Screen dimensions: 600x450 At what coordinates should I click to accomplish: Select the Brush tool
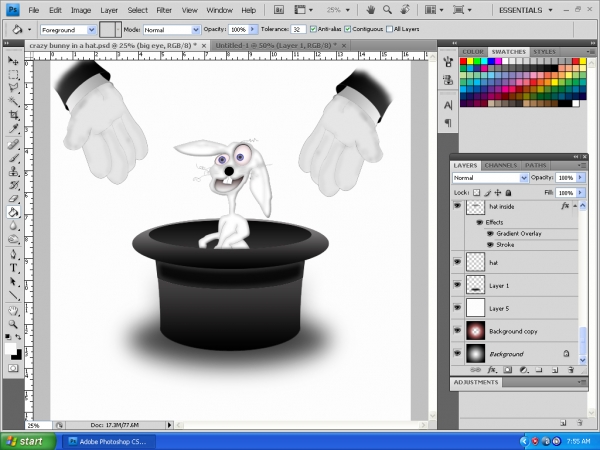[x=13, y=158]
